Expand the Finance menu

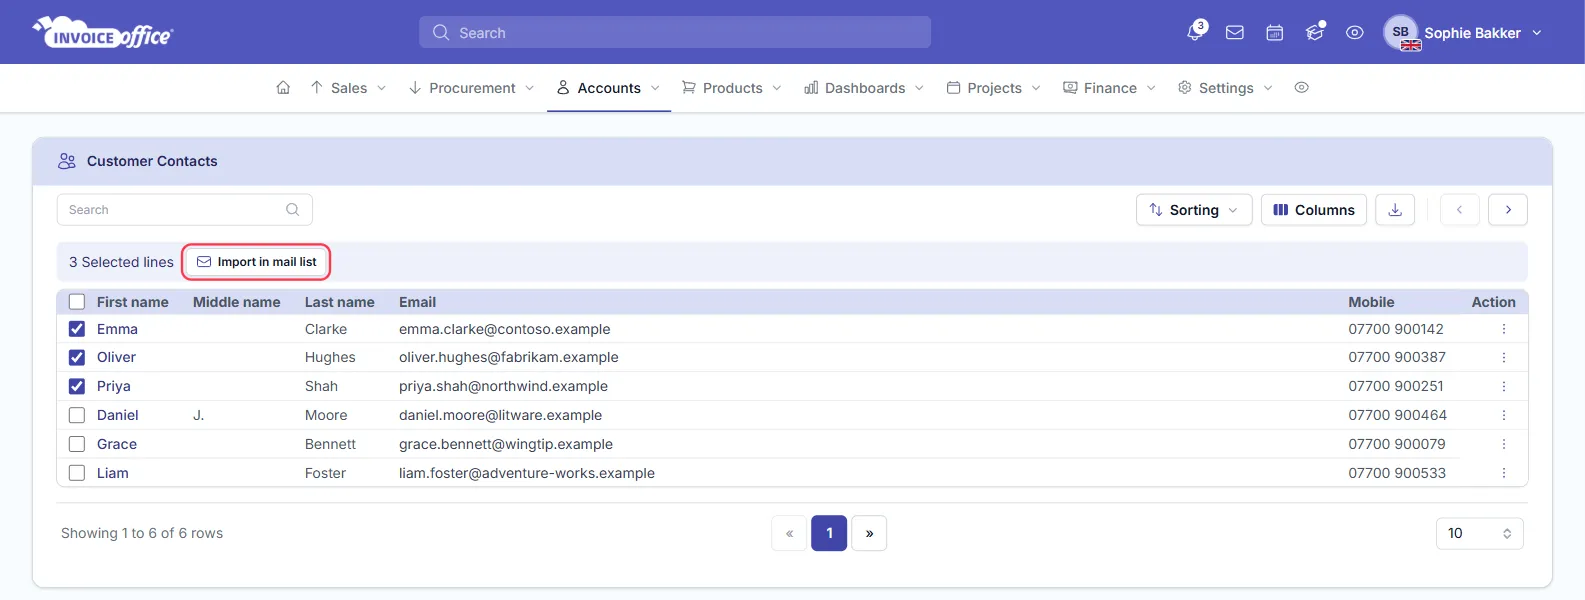[x=1110, y=88]
